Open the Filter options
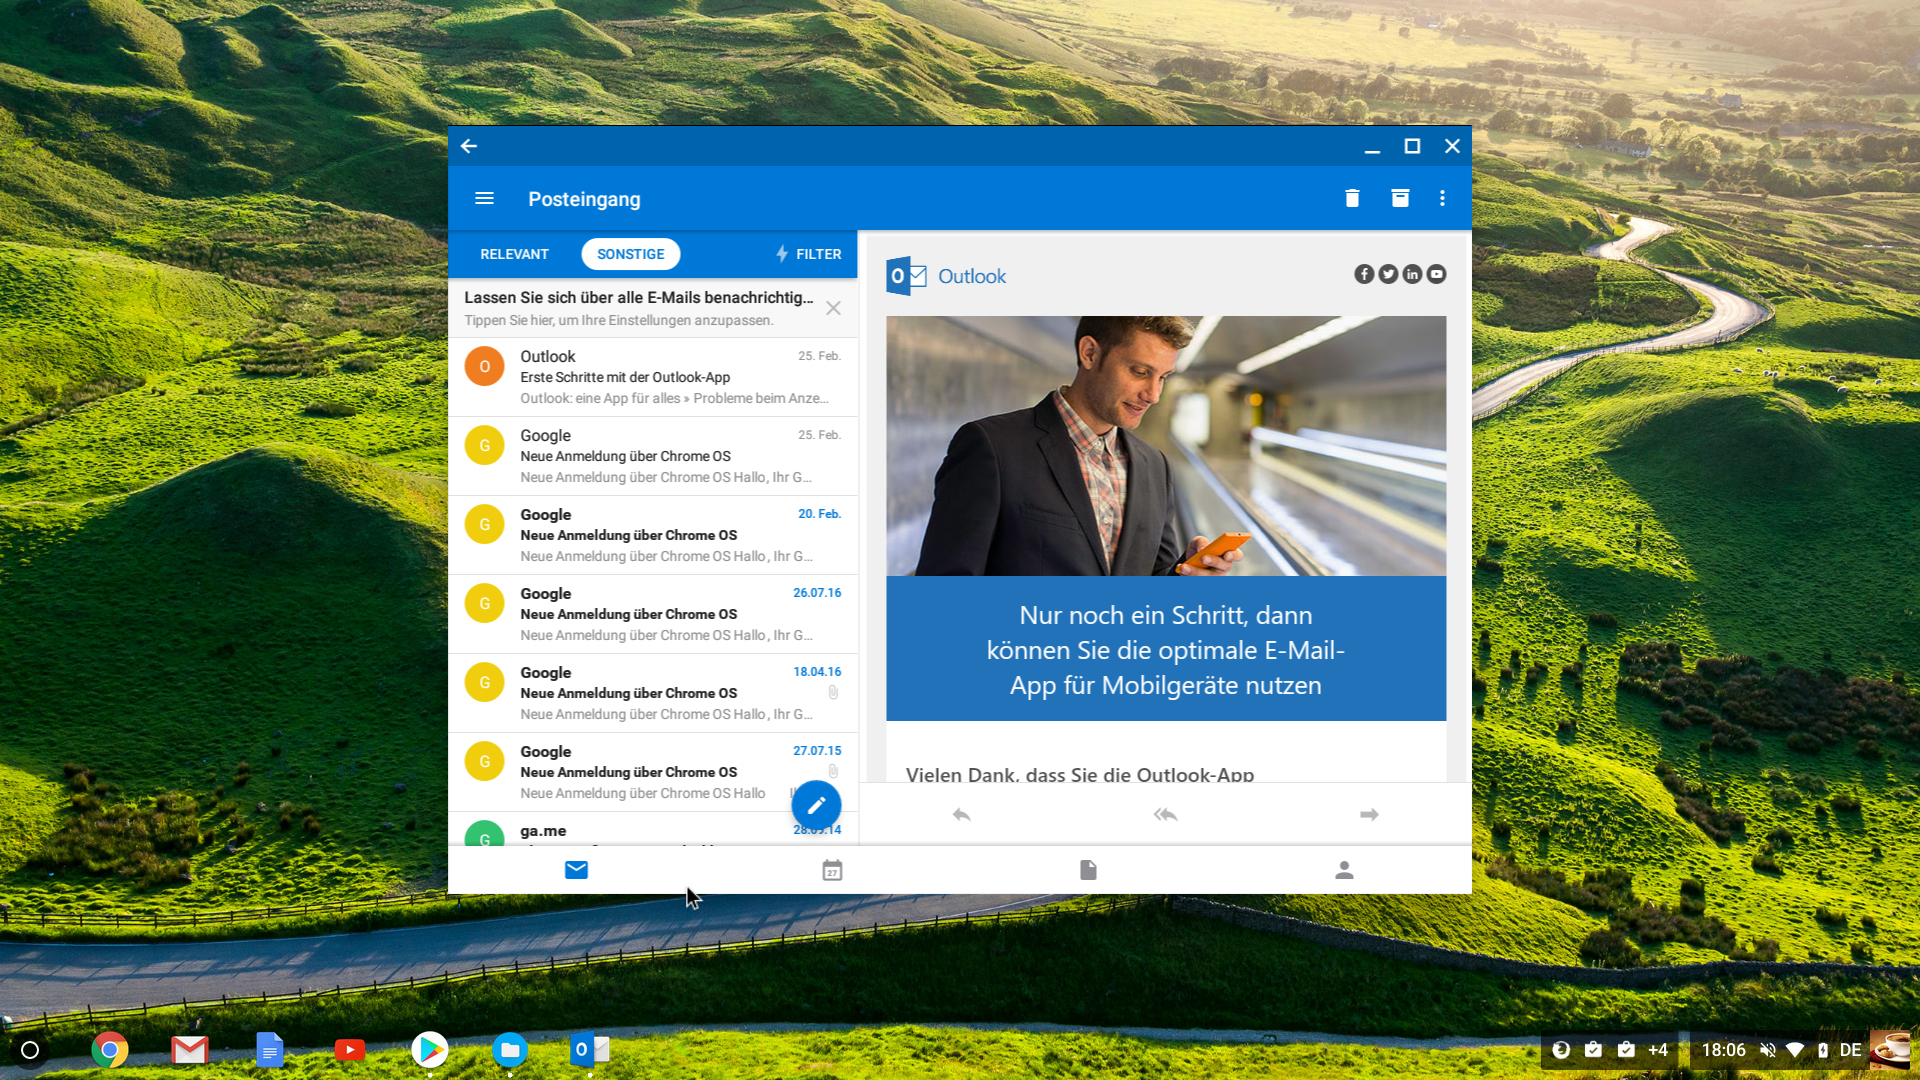The width and height of the screenshot is (1920, 1080). point(809,254)
